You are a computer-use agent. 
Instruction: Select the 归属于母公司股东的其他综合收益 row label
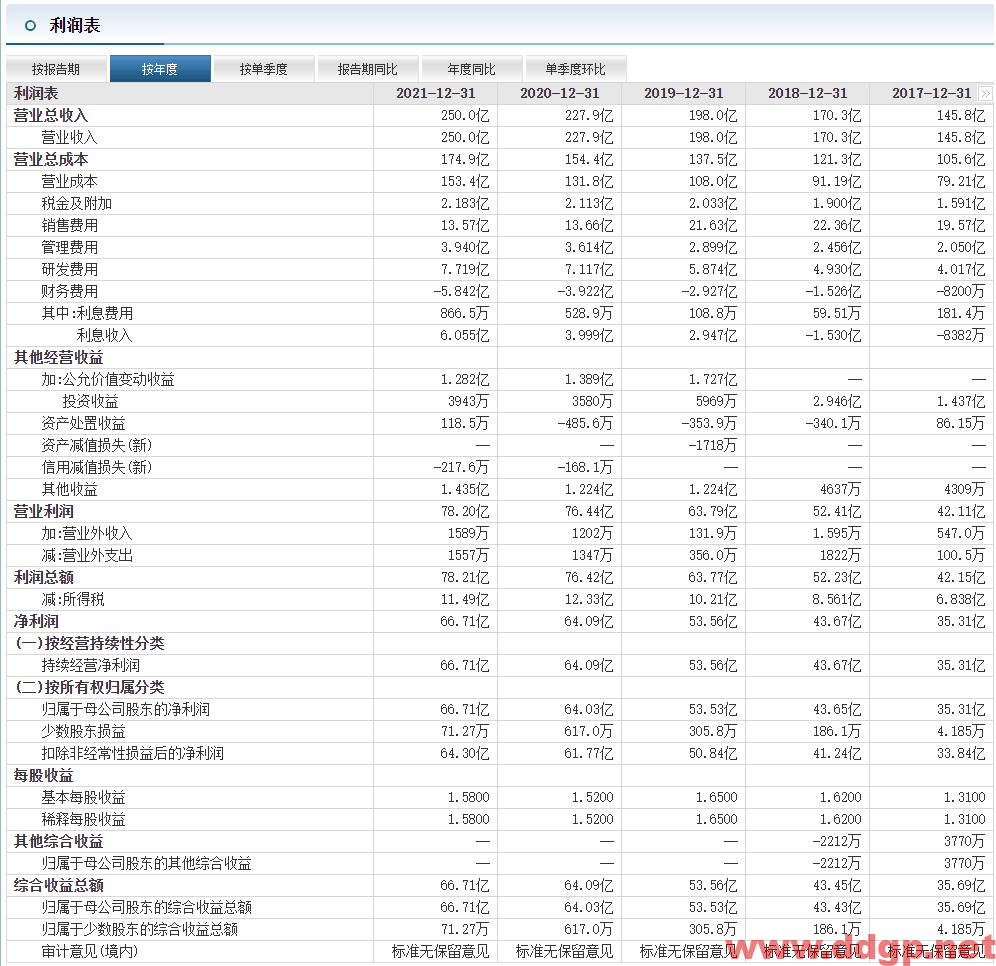point(147,864)
